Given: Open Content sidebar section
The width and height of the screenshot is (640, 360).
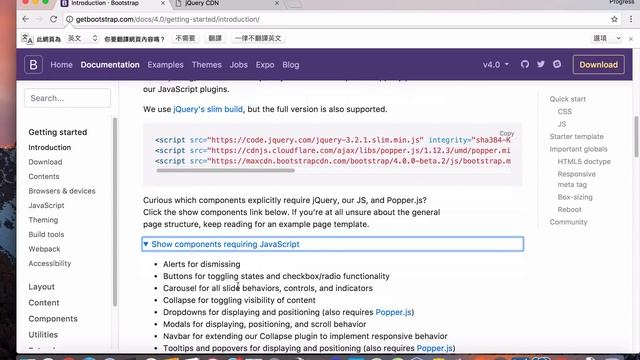Looking at the screenshot, I should 44,302.
